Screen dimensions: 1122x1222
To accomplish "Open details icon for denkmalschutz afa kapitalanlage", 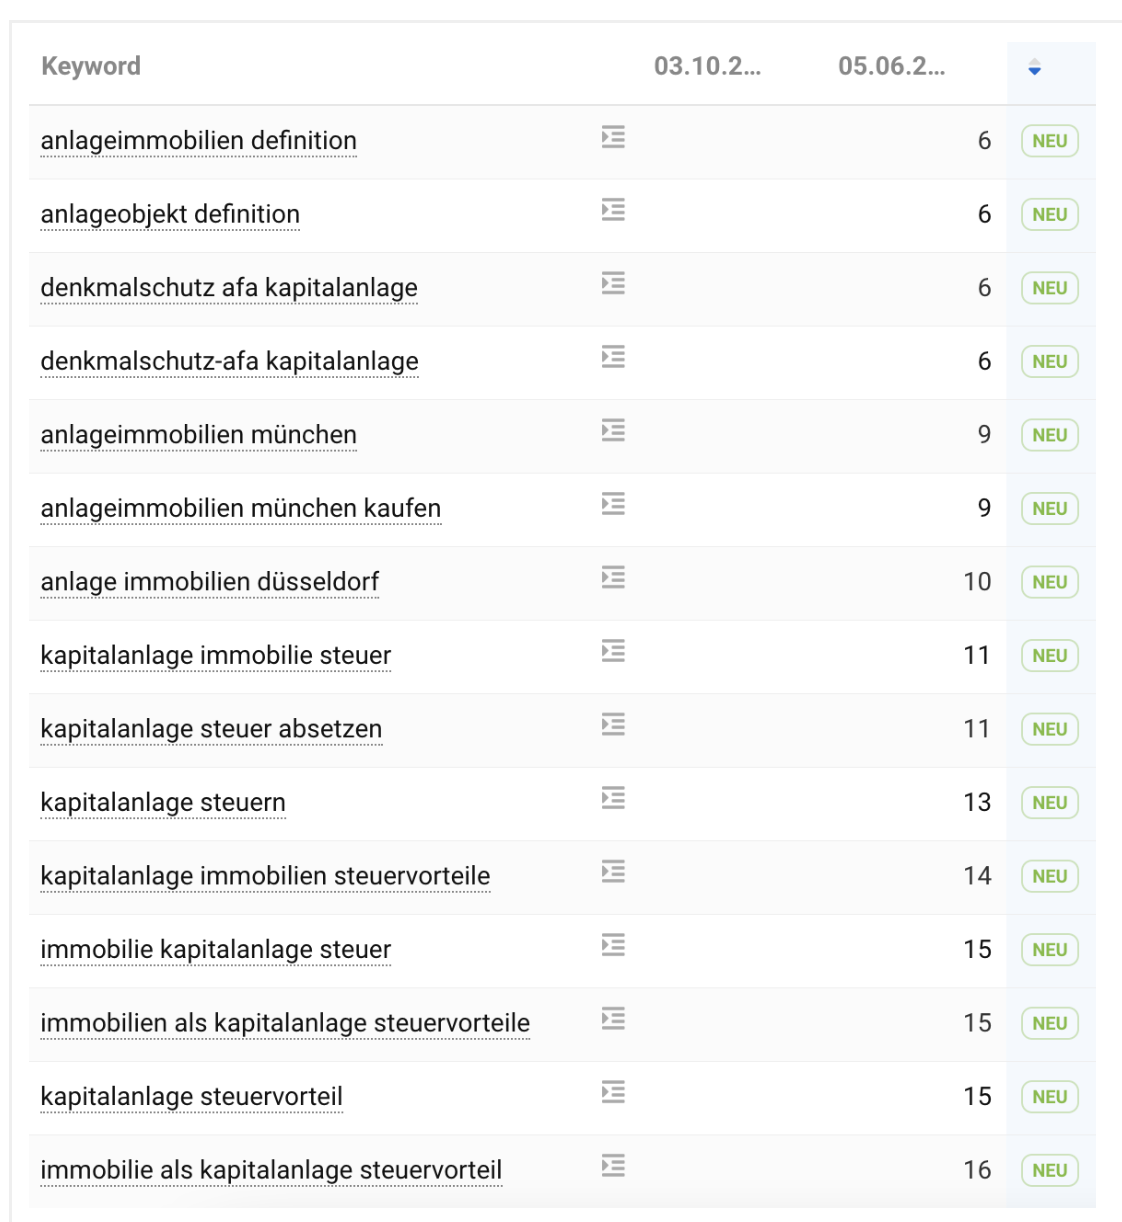I will pos(613,284).
